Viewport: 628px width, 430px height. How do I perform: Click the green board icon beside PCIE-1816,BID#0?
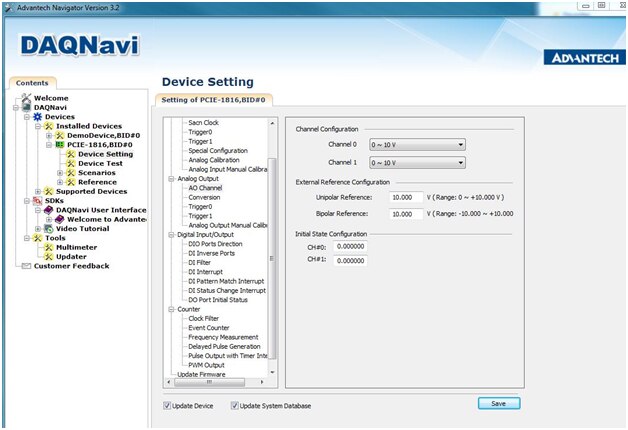[60, 145]
